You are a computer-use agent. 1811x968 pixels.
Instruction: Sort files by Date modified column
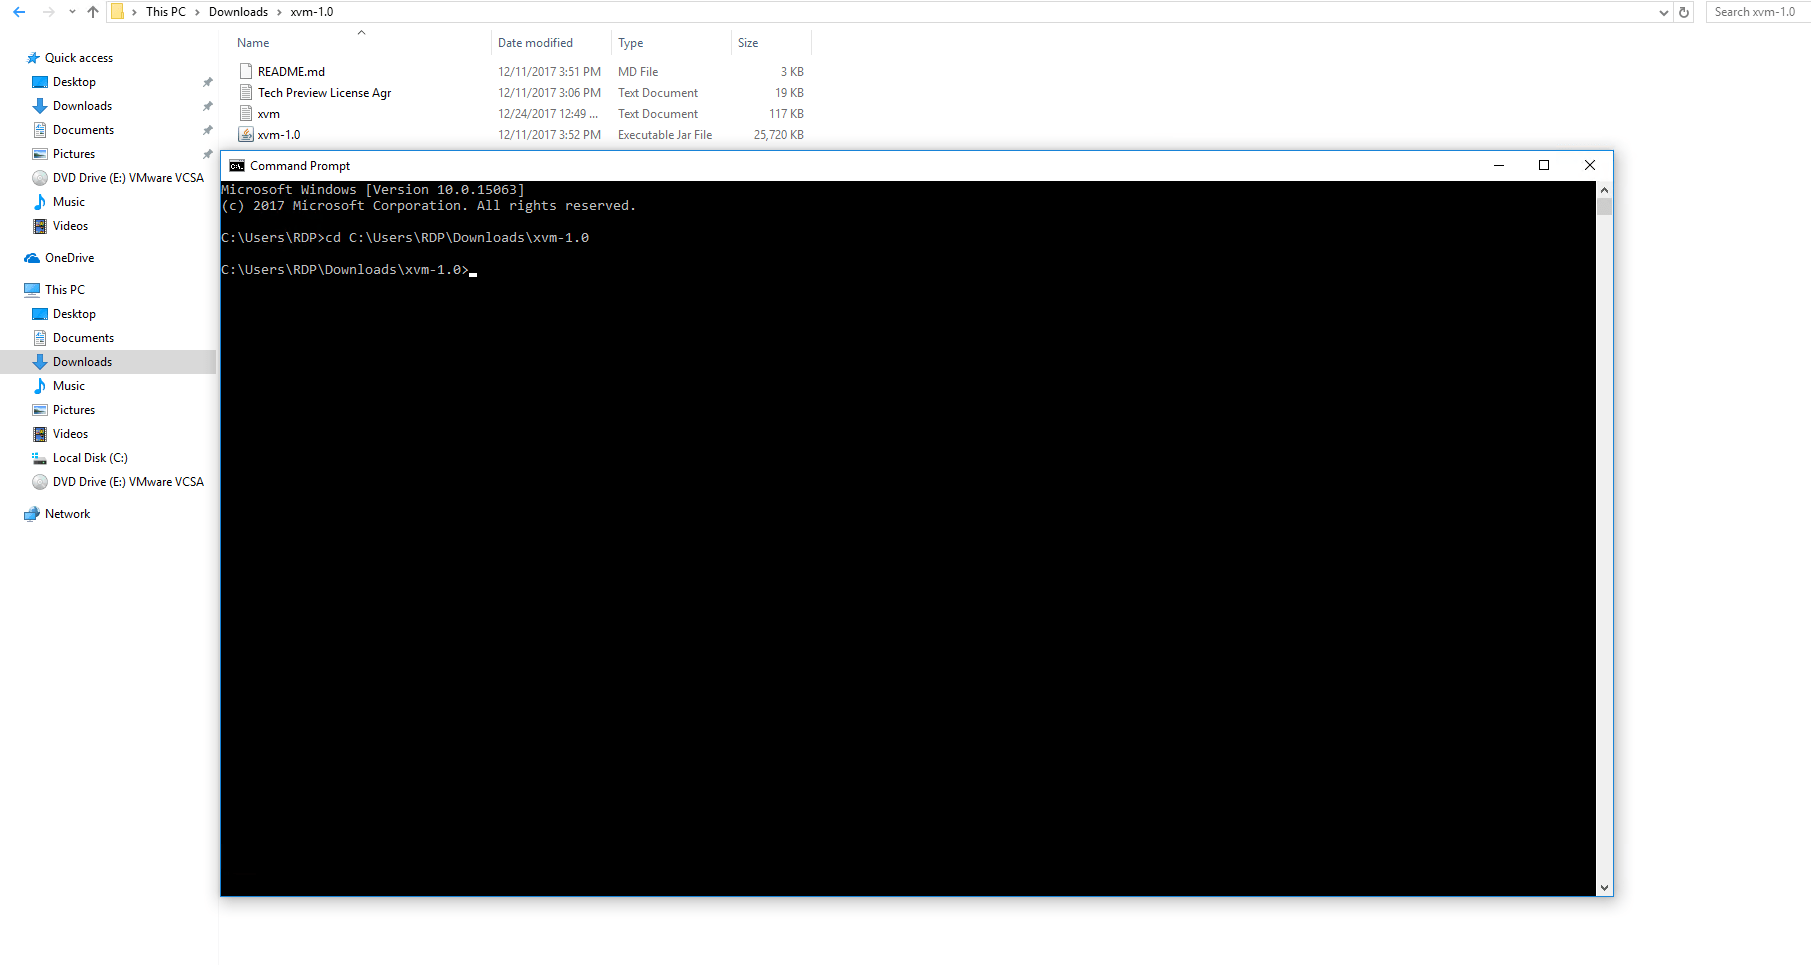click(x=535, y=43)
